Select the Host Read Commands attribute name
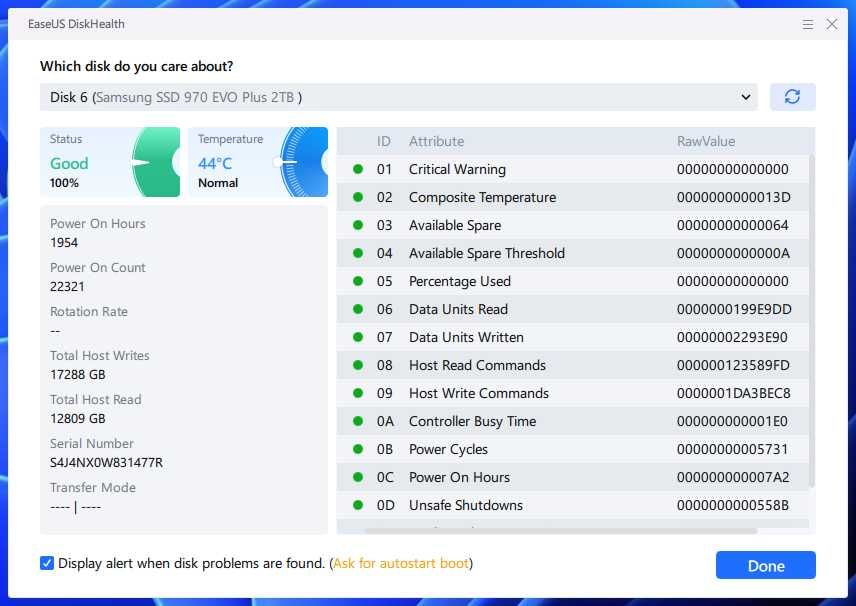The image size is (856, 606). [x=477, y=365]
